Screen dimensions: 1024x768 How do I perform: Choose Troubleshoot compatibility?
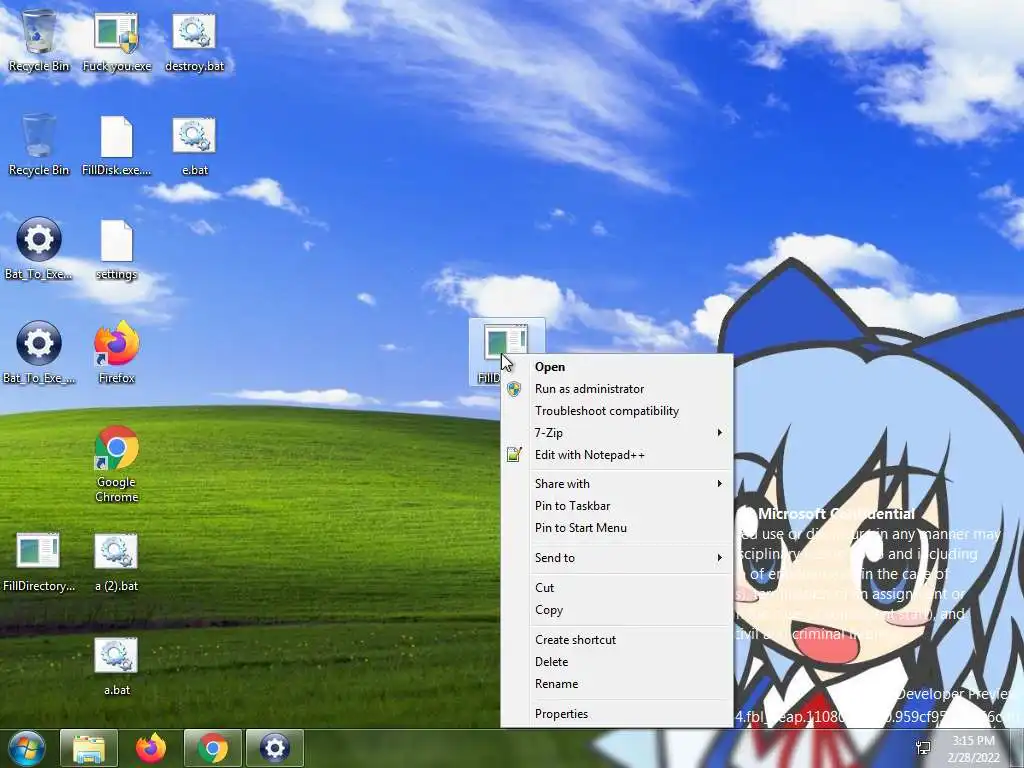point(617,411)
